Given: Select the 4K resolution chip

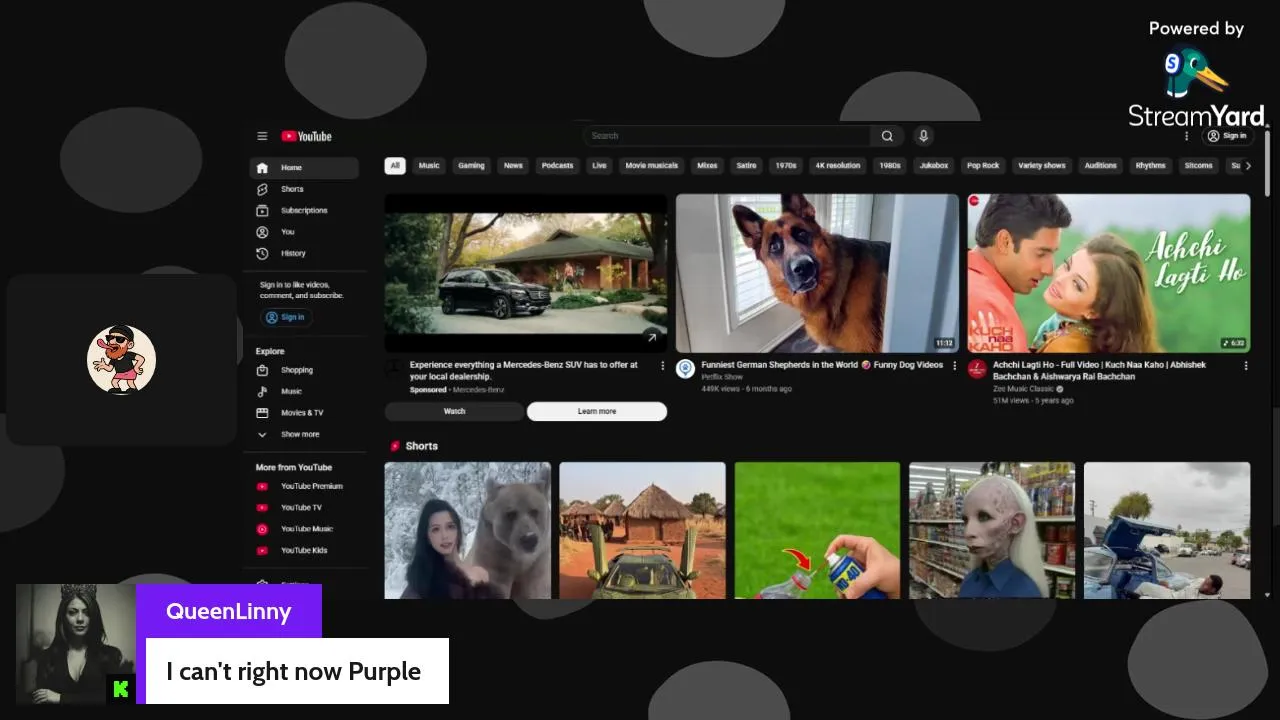Looking at the screenshot, I should pos(838,166).
